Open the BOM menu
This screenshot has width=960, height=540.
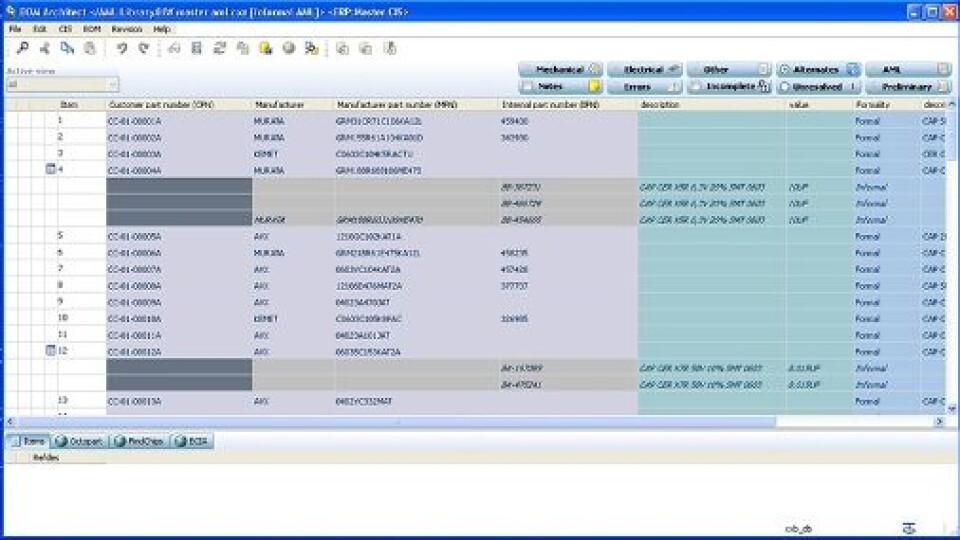click(92, 29)
